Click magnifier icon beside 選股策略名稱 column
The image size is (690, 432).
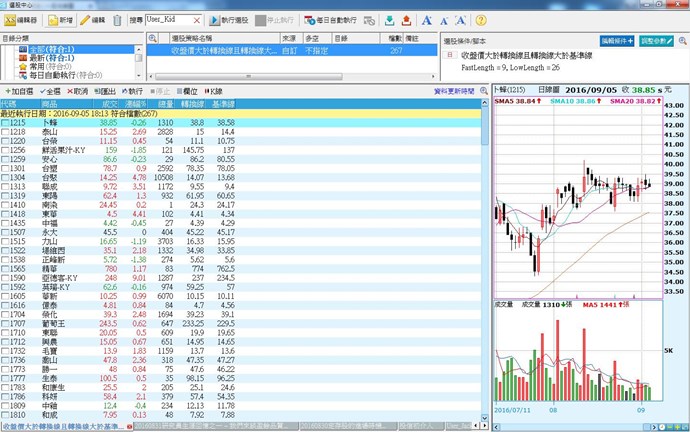pyautogui.click(x=152, y=37)
